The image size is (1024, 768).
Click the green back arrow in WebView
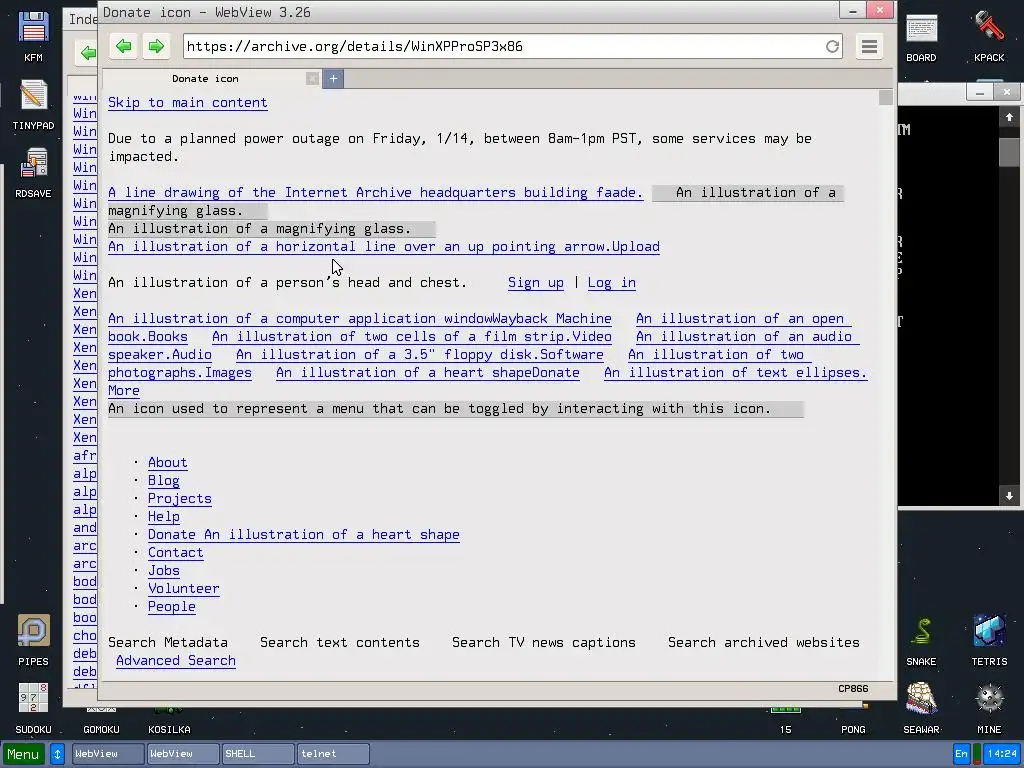(x=123, y=46)
